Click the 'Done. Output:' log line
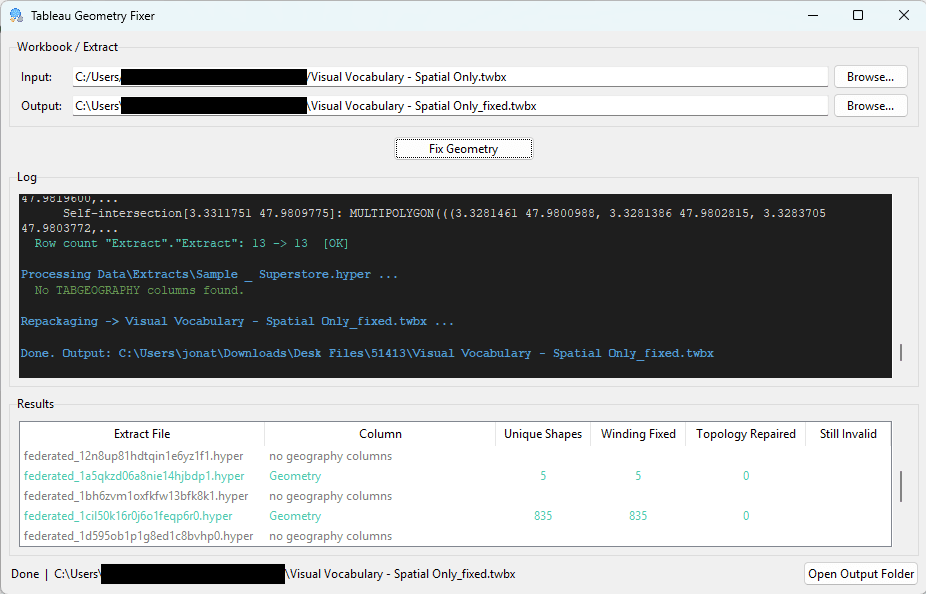Image resolution: width=926 pixels, height=594 pixels. point(367,353)
